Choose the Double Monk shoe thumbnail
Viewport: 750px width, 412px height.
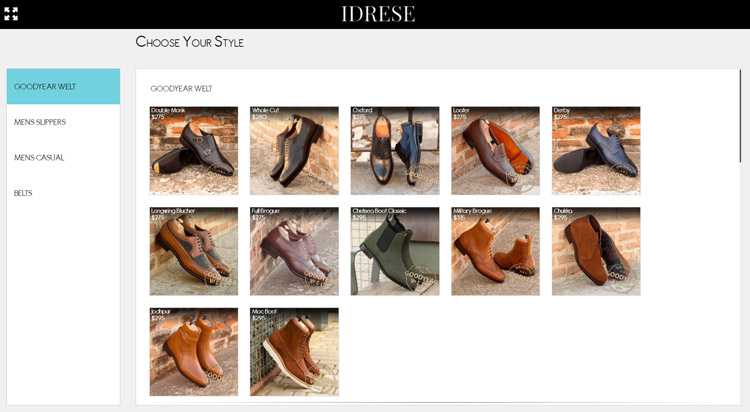[194, 151]
